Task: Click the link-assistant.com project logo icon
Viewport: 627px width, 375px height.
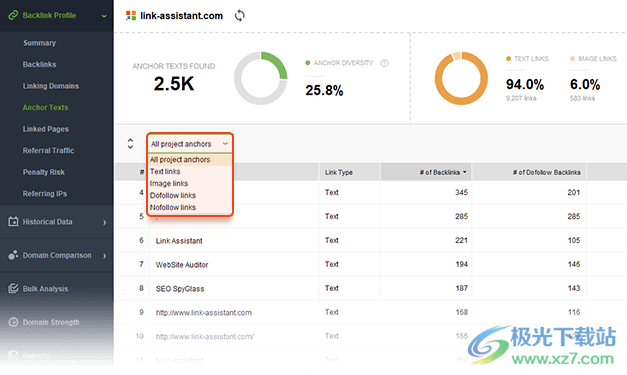Action: (x=131, y=16)
